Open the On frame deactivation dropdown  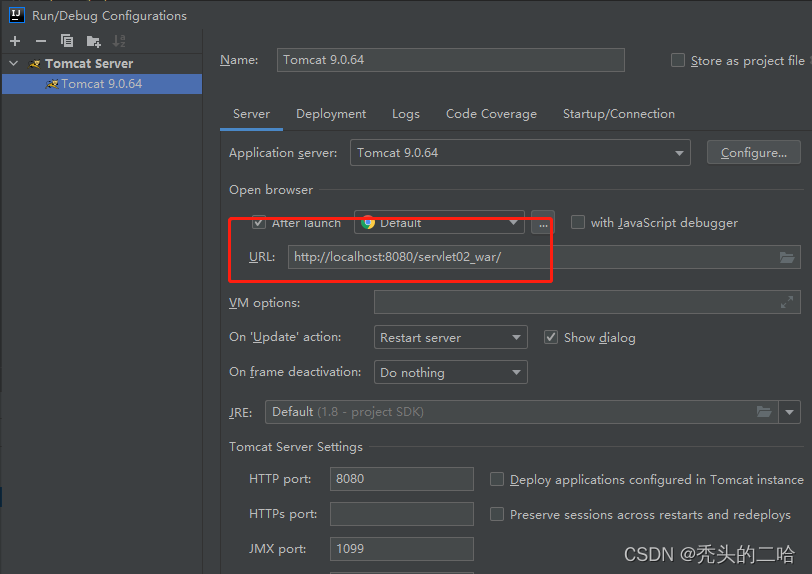[x=451, y=372]
